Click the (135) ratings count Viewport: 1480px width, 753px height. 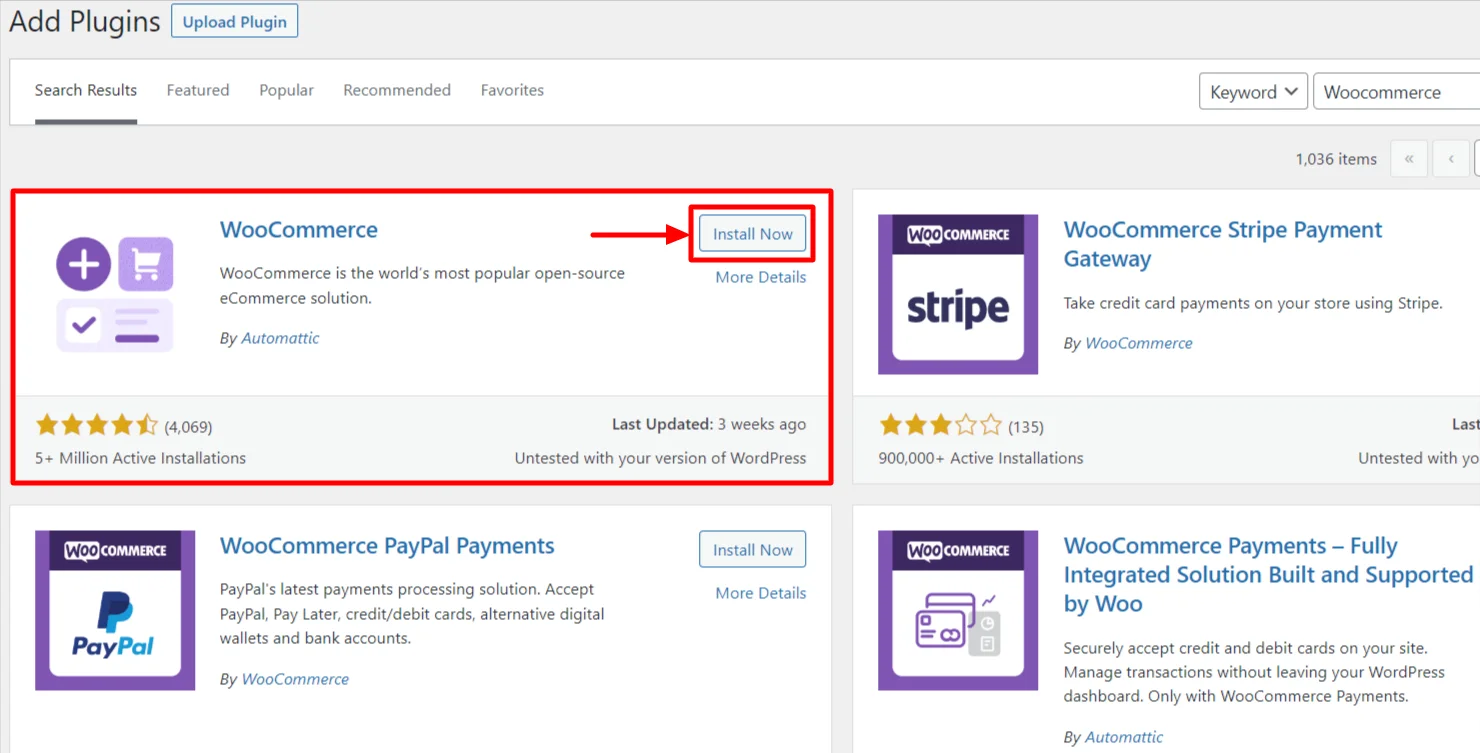pyautogui.click(x=1026, y=427)
